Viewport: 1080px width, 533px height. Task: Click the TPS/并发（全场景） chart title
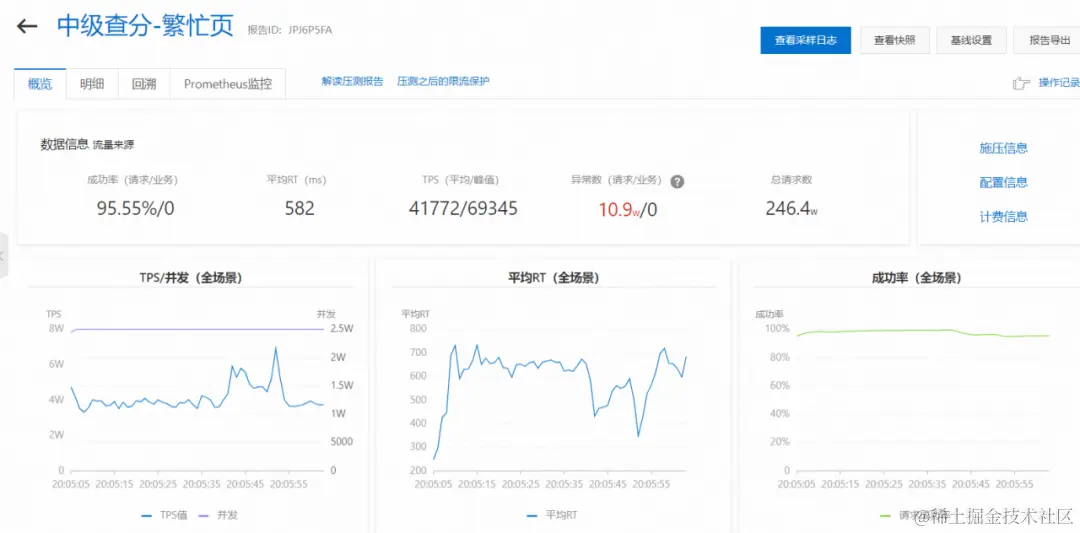pyautogui.click(x=191, y=278)
